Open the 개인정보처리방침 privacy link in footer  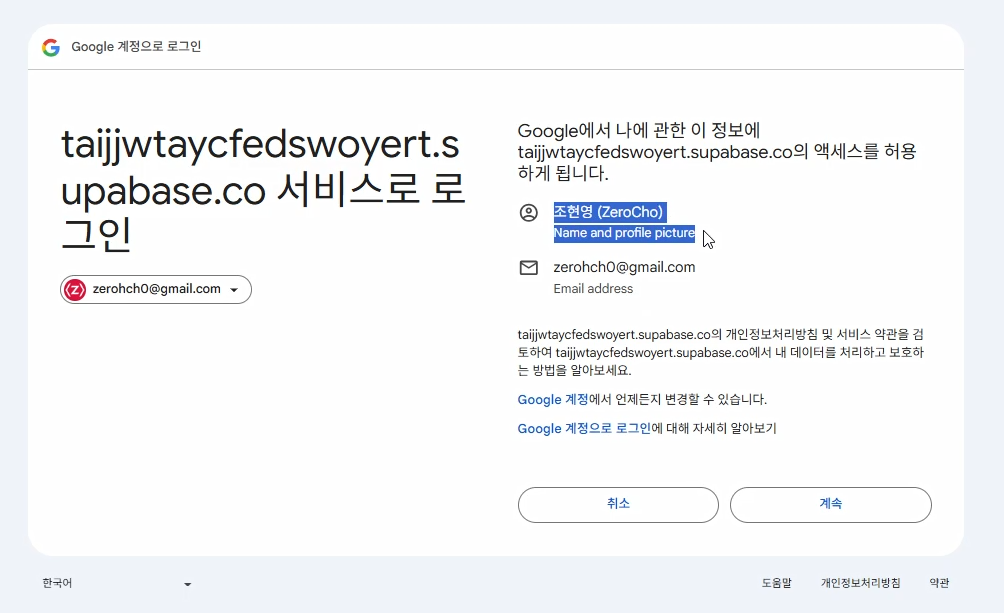(860, 581)
